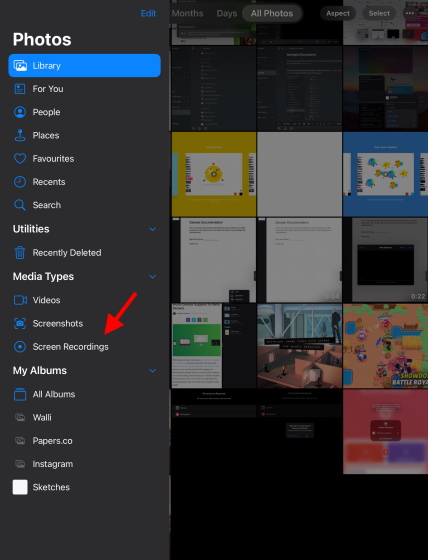The height and width of the screenshot is (560, 428).
Task: Select the Screenshots icon
Action: (20, 324)
